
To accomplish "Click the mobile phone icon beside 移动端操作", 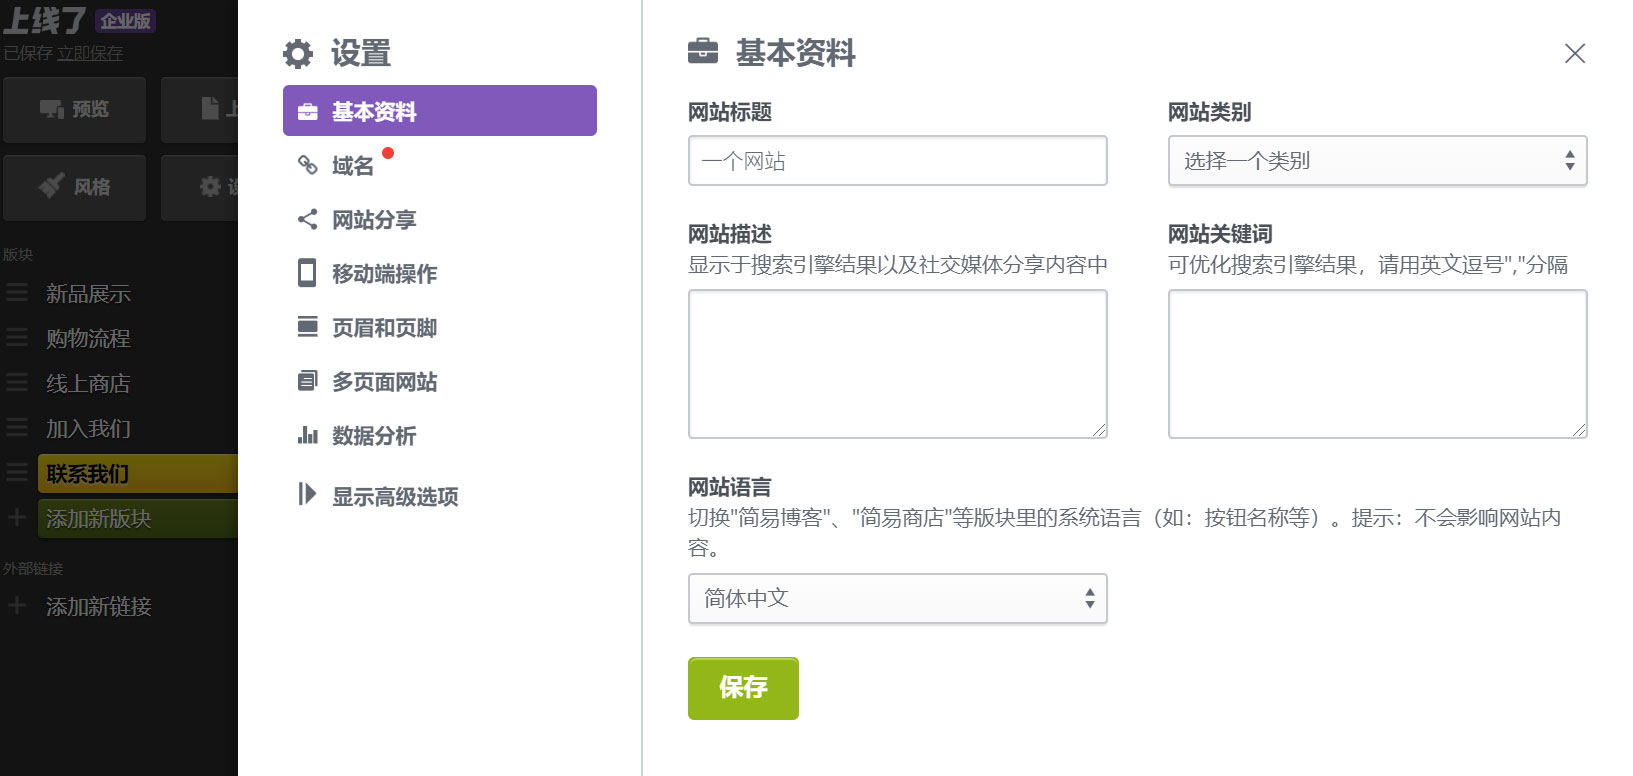I will [307, 273].
